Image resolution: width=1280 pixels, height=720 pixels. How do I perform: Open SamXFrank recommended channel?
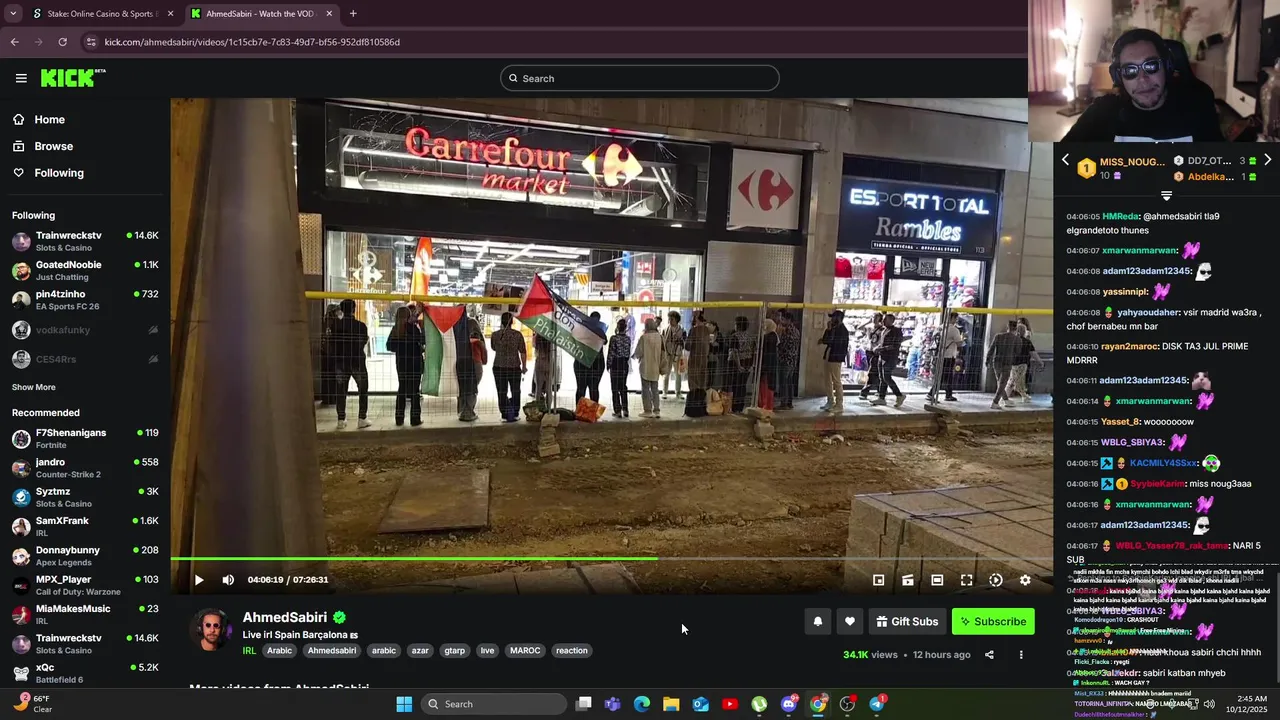pos(85,526)
